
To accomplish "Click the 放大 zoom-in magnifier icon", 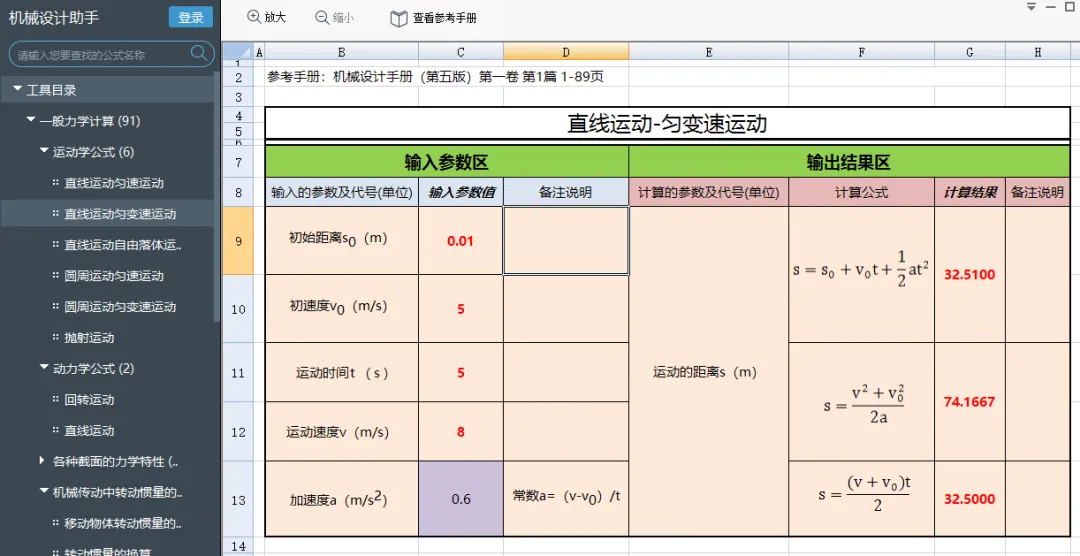I will click(254, 17).
